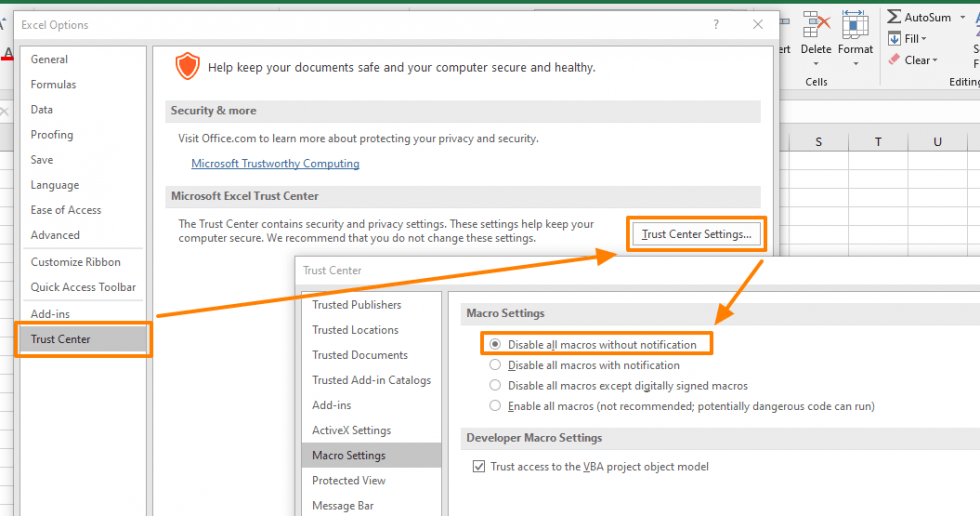Select Disable all macros without notification
980x516 pixels.
495,344
